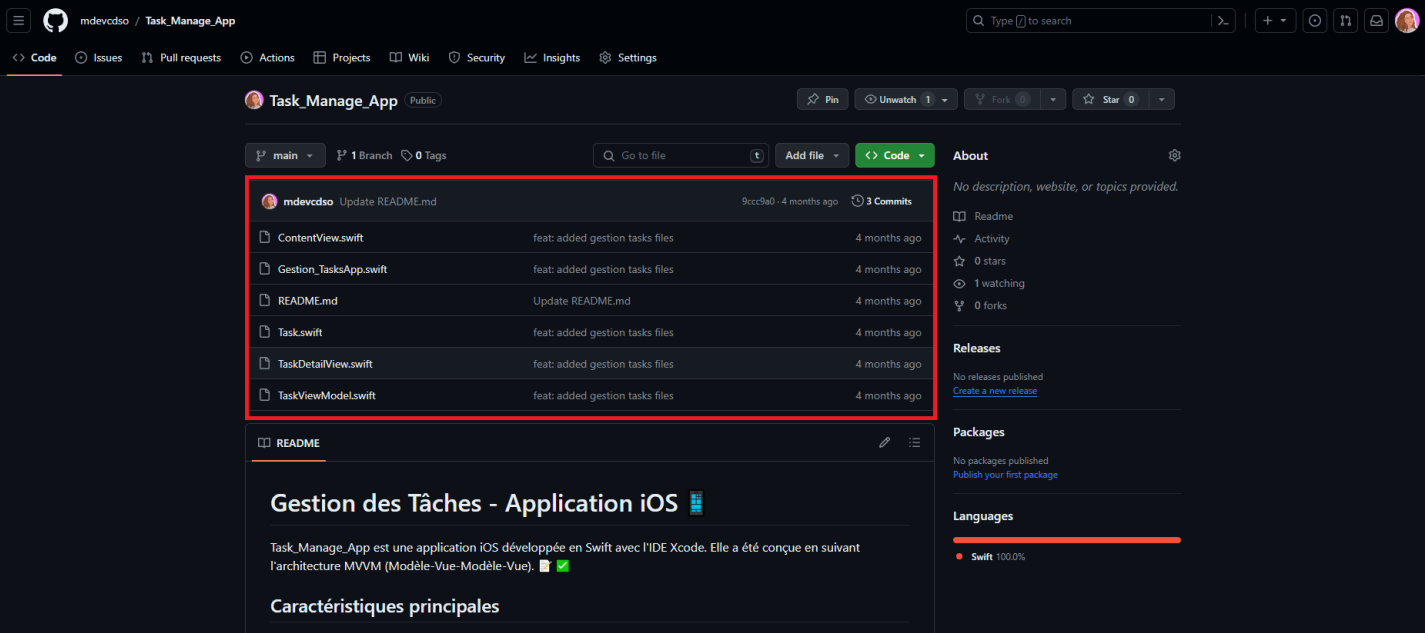View the 3 Commits history
Screen dimensions: 1425x633
[x=881, y=200]
